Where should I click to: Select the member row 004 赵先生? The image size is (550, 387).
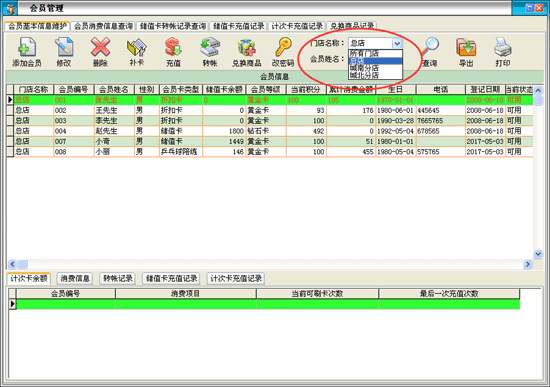[270, 131]
